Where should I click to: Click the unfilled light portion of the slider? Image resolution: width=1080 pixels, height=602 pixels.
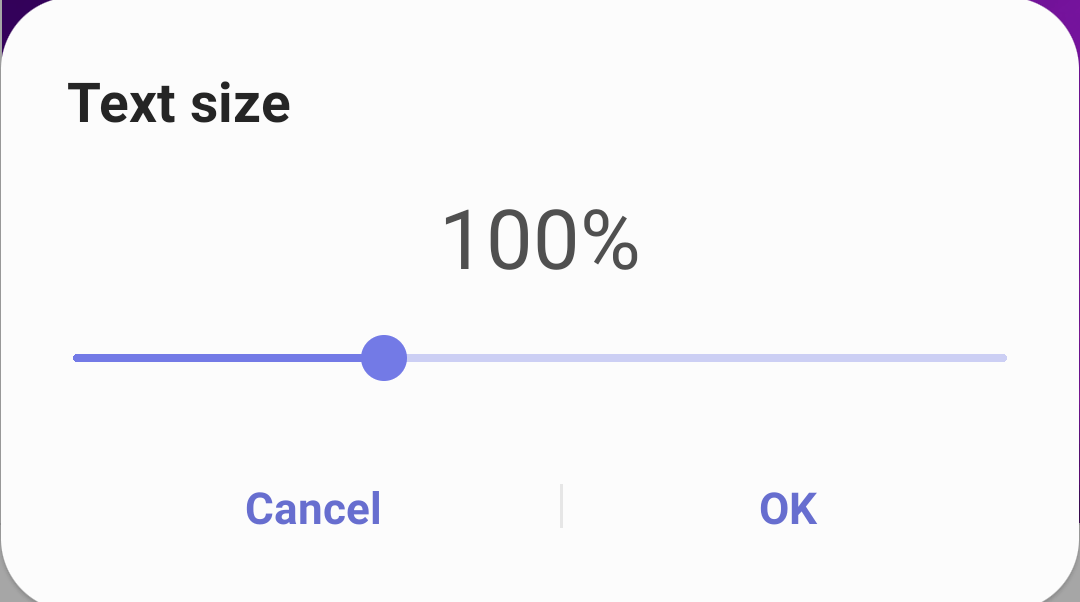tap(700, 358)
